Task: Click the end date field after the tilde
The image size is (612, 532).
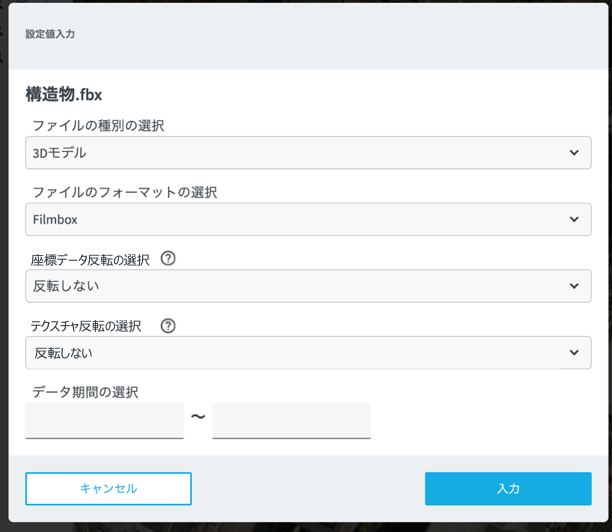Action: (x=291, y=420)
